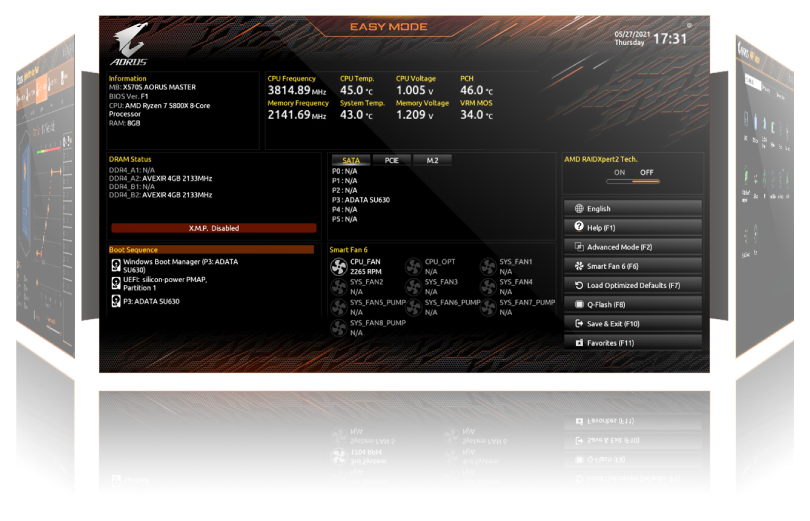This screenshot has height=521, width=810.
Task: Click the Boot Sequence header
Action: click(211, 250)
